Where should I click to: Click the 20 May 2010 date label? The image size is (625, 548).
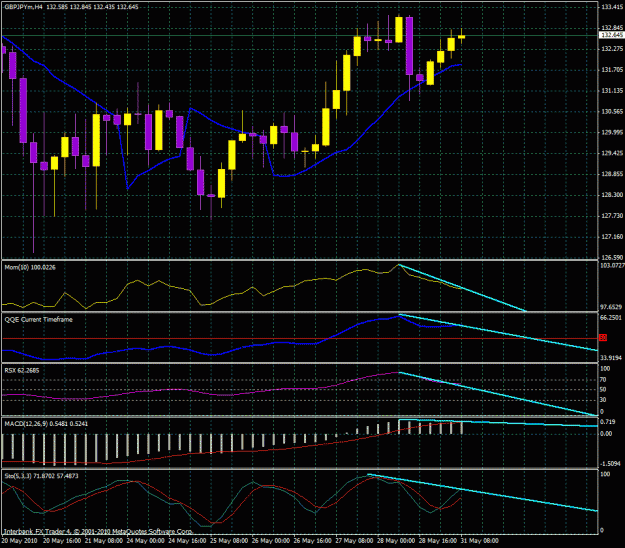click(x=20, y=541)
